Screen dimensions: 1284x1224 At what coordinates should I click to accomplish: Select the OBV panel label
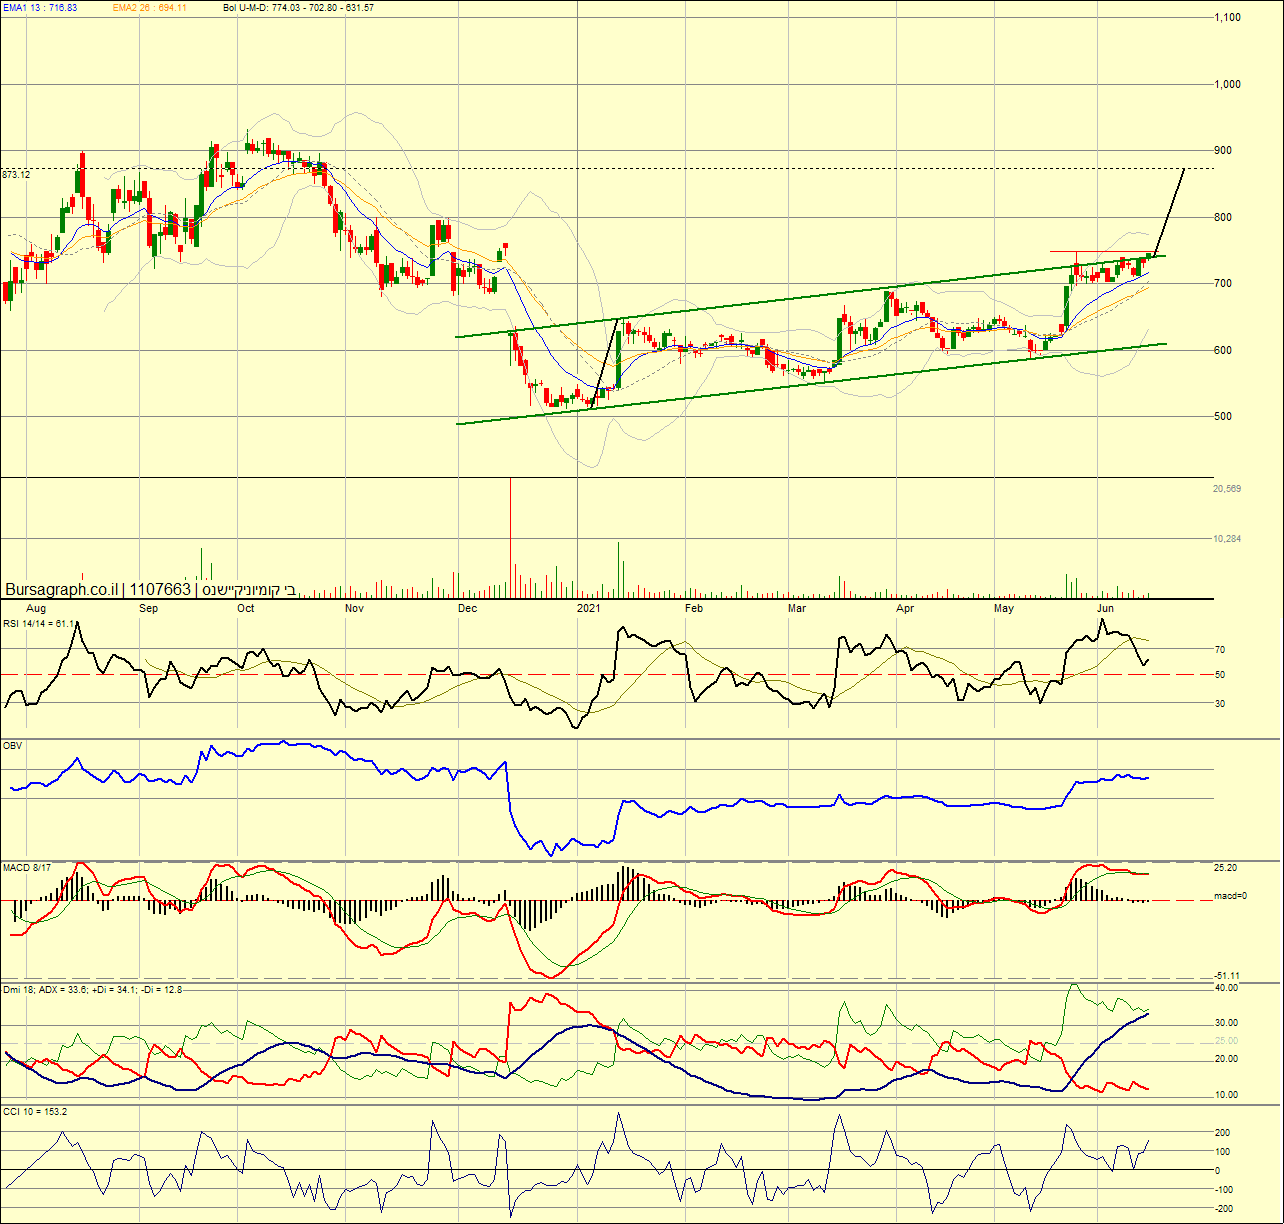click(12, 745)
